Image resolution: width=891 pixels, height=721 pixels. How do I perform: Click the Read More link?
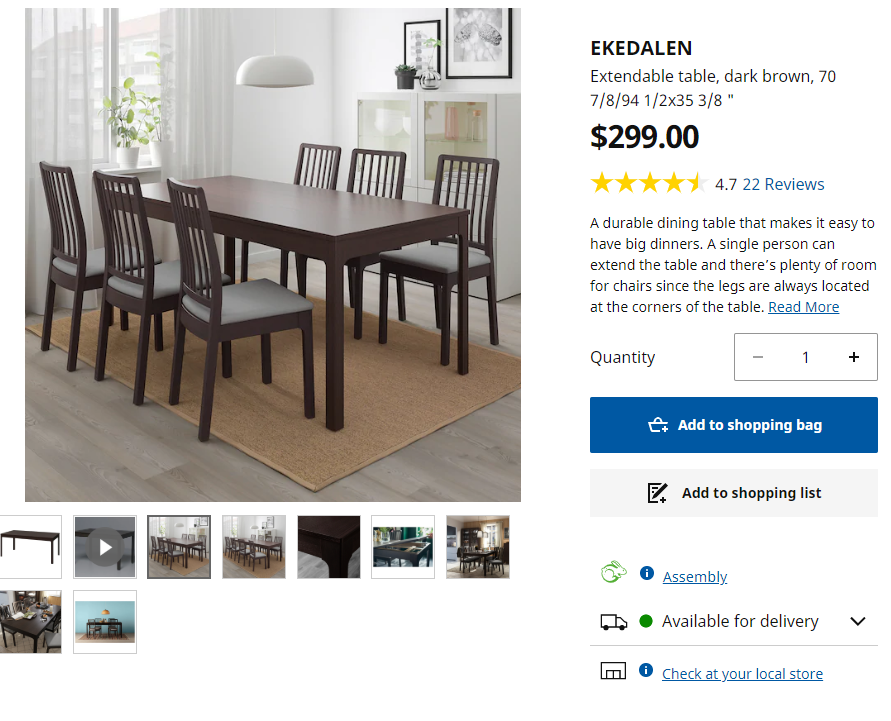[803, 307]
